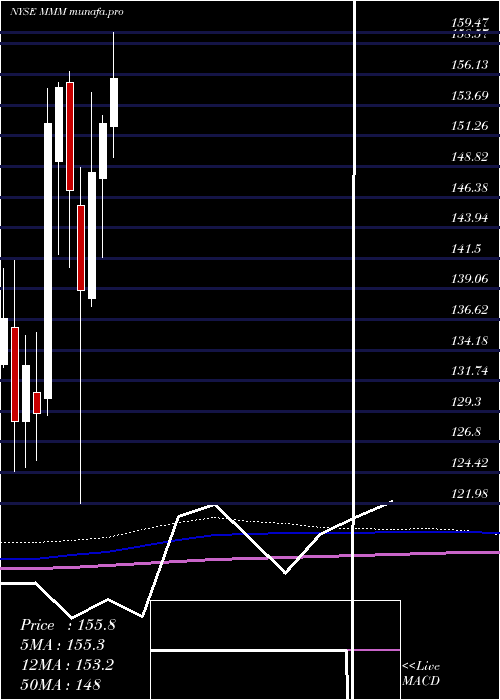
Task: Select the 139.06 price axis label
Action: (x=470, y=279)
